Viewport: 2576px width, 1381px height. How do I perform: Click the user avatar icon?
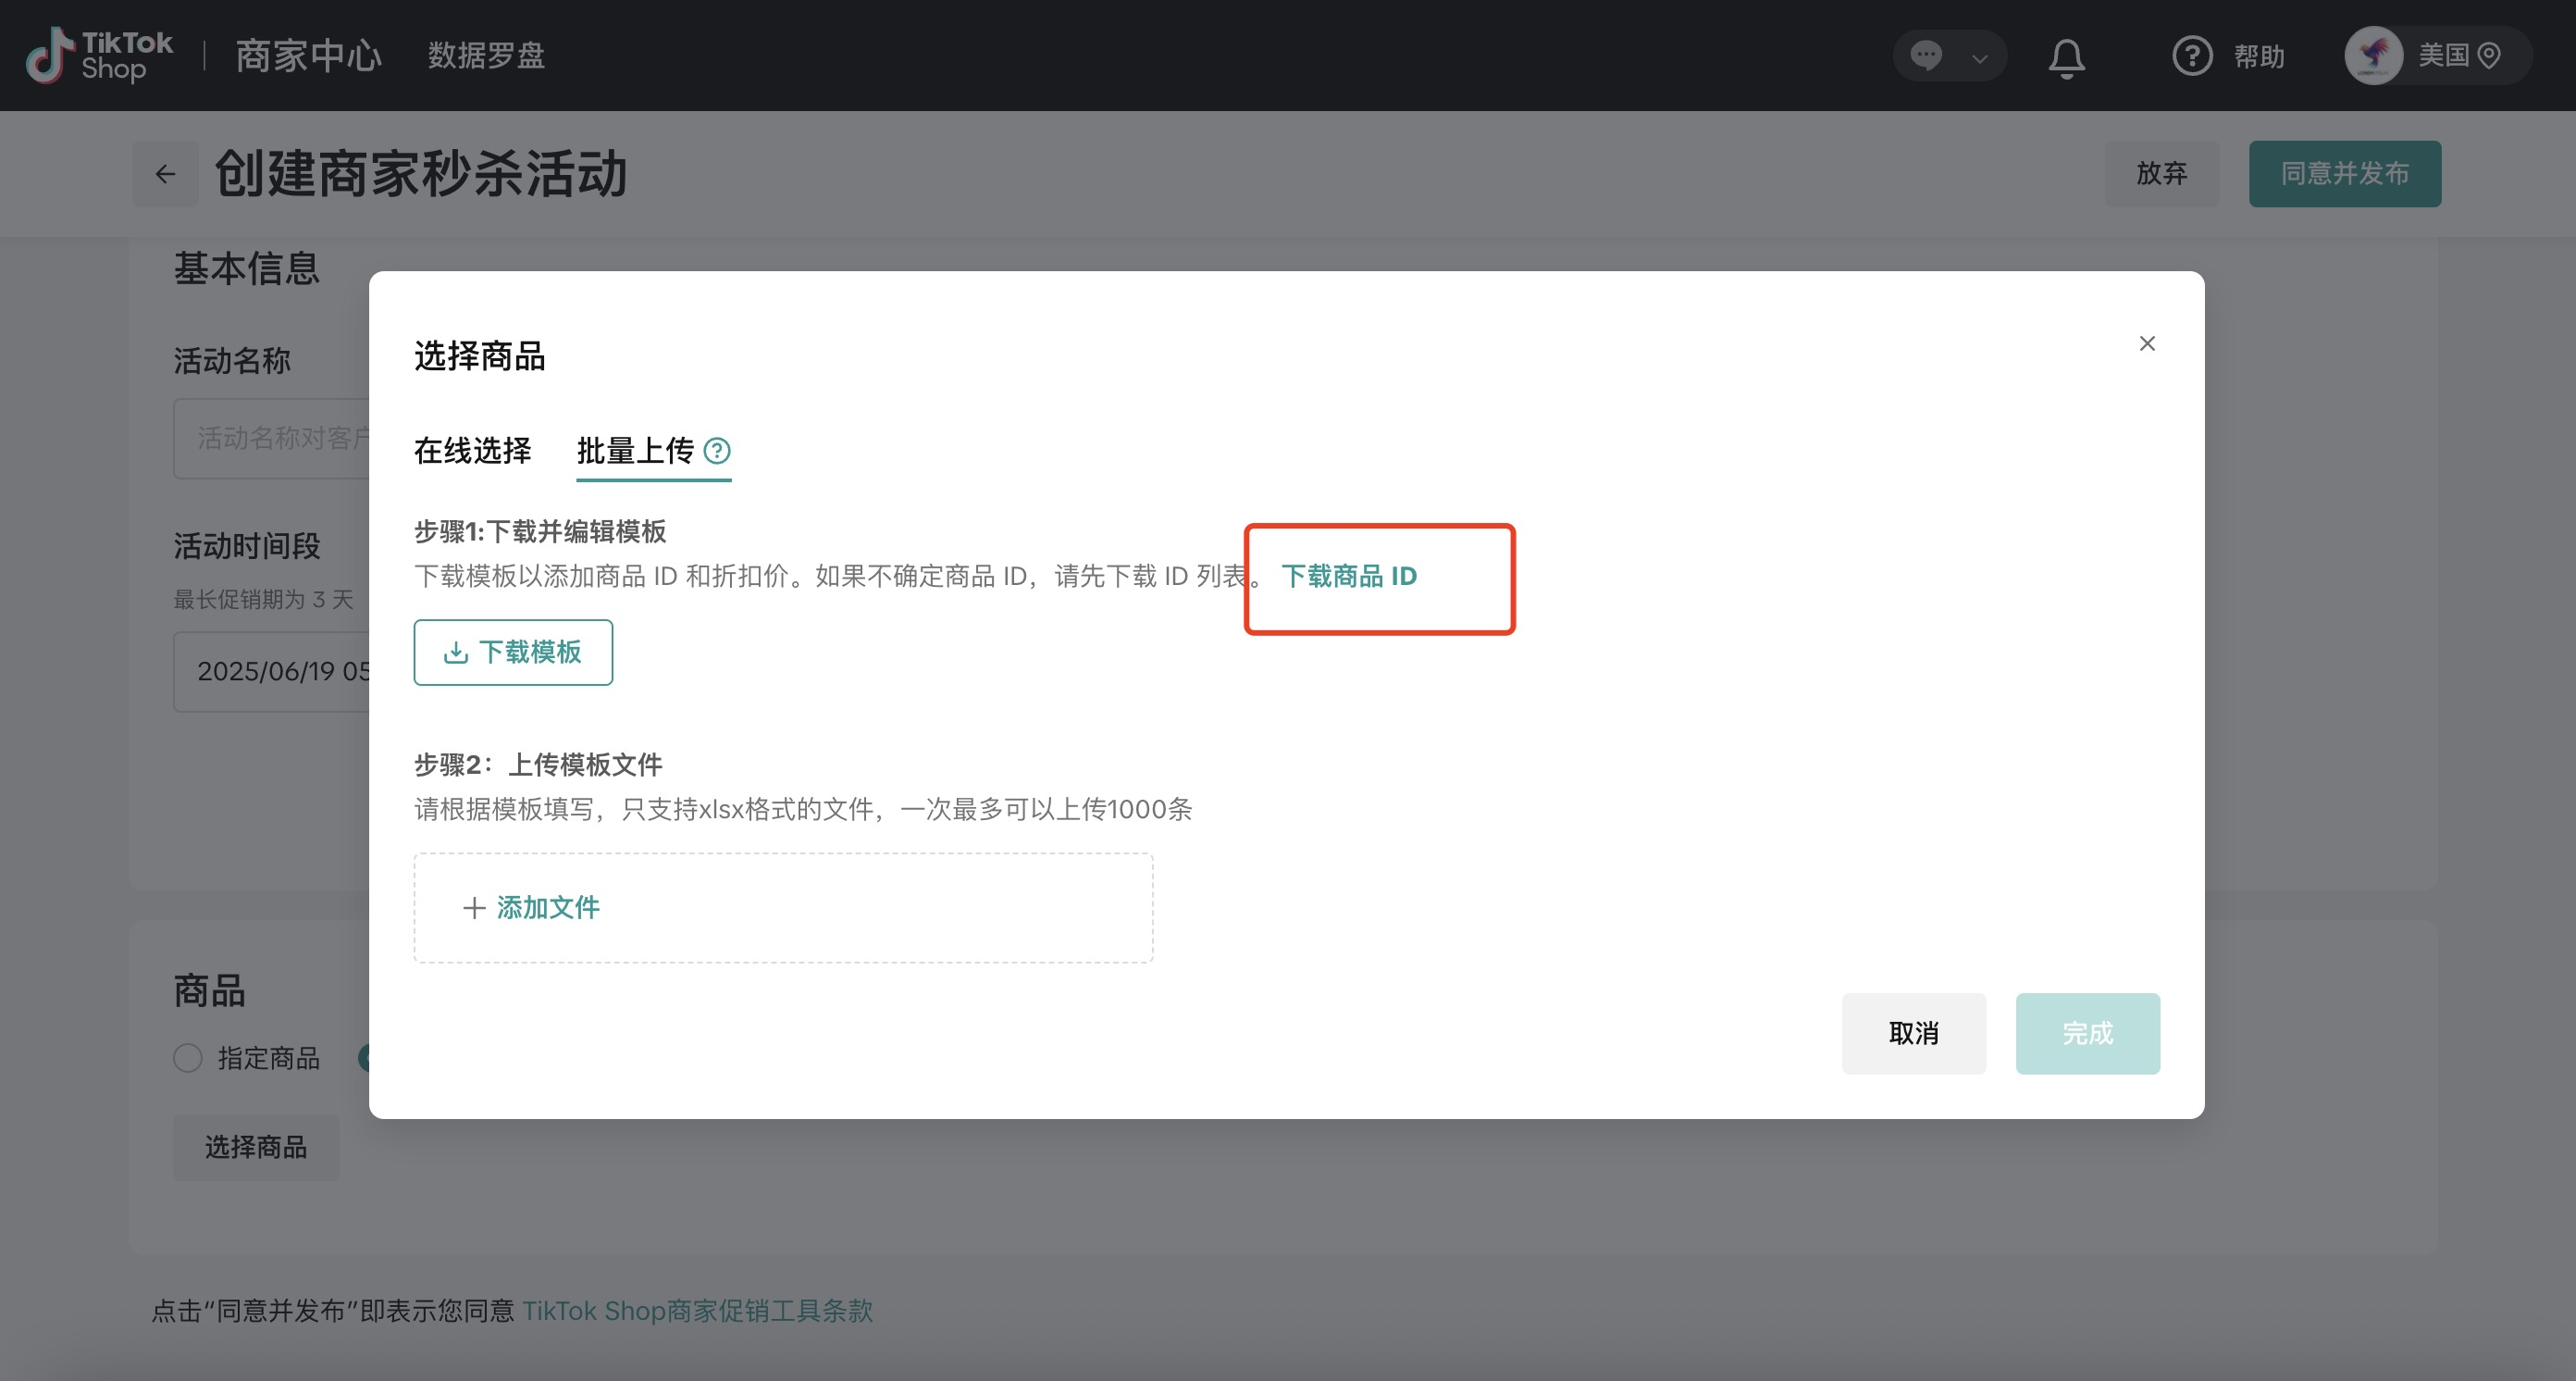pos(2373,56)
